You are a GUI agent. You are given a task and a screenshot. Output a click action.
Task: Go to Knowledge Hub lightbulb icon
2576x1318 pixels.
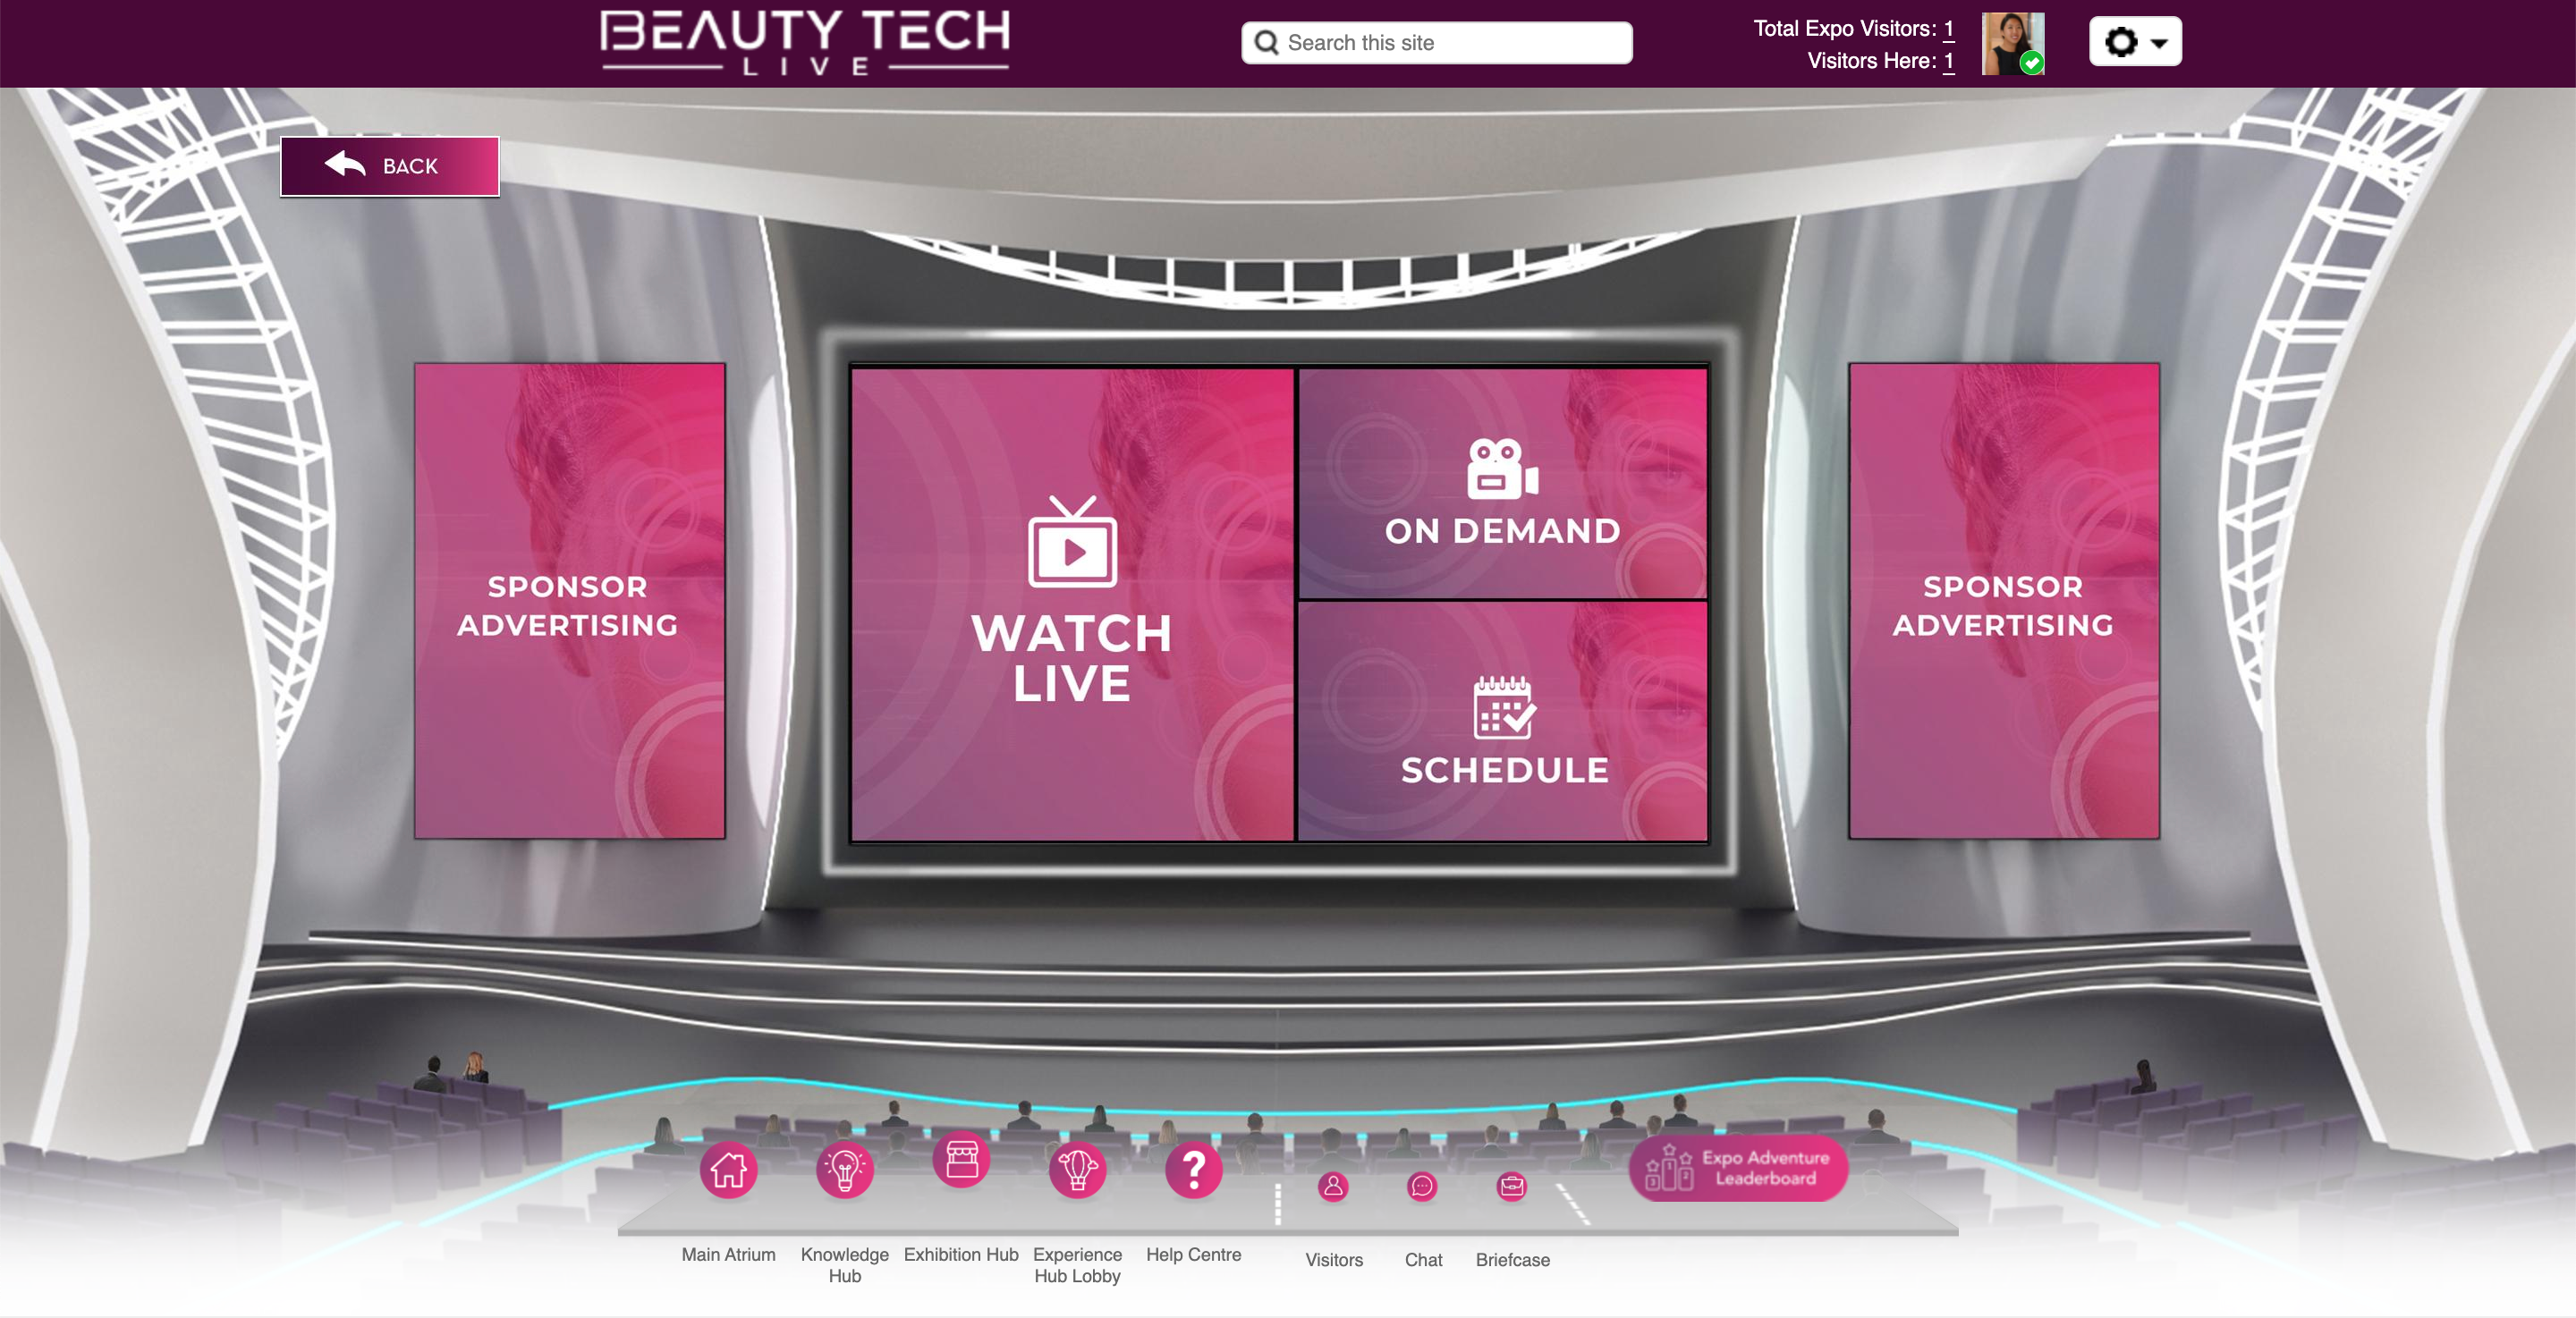click(844, 1170)
